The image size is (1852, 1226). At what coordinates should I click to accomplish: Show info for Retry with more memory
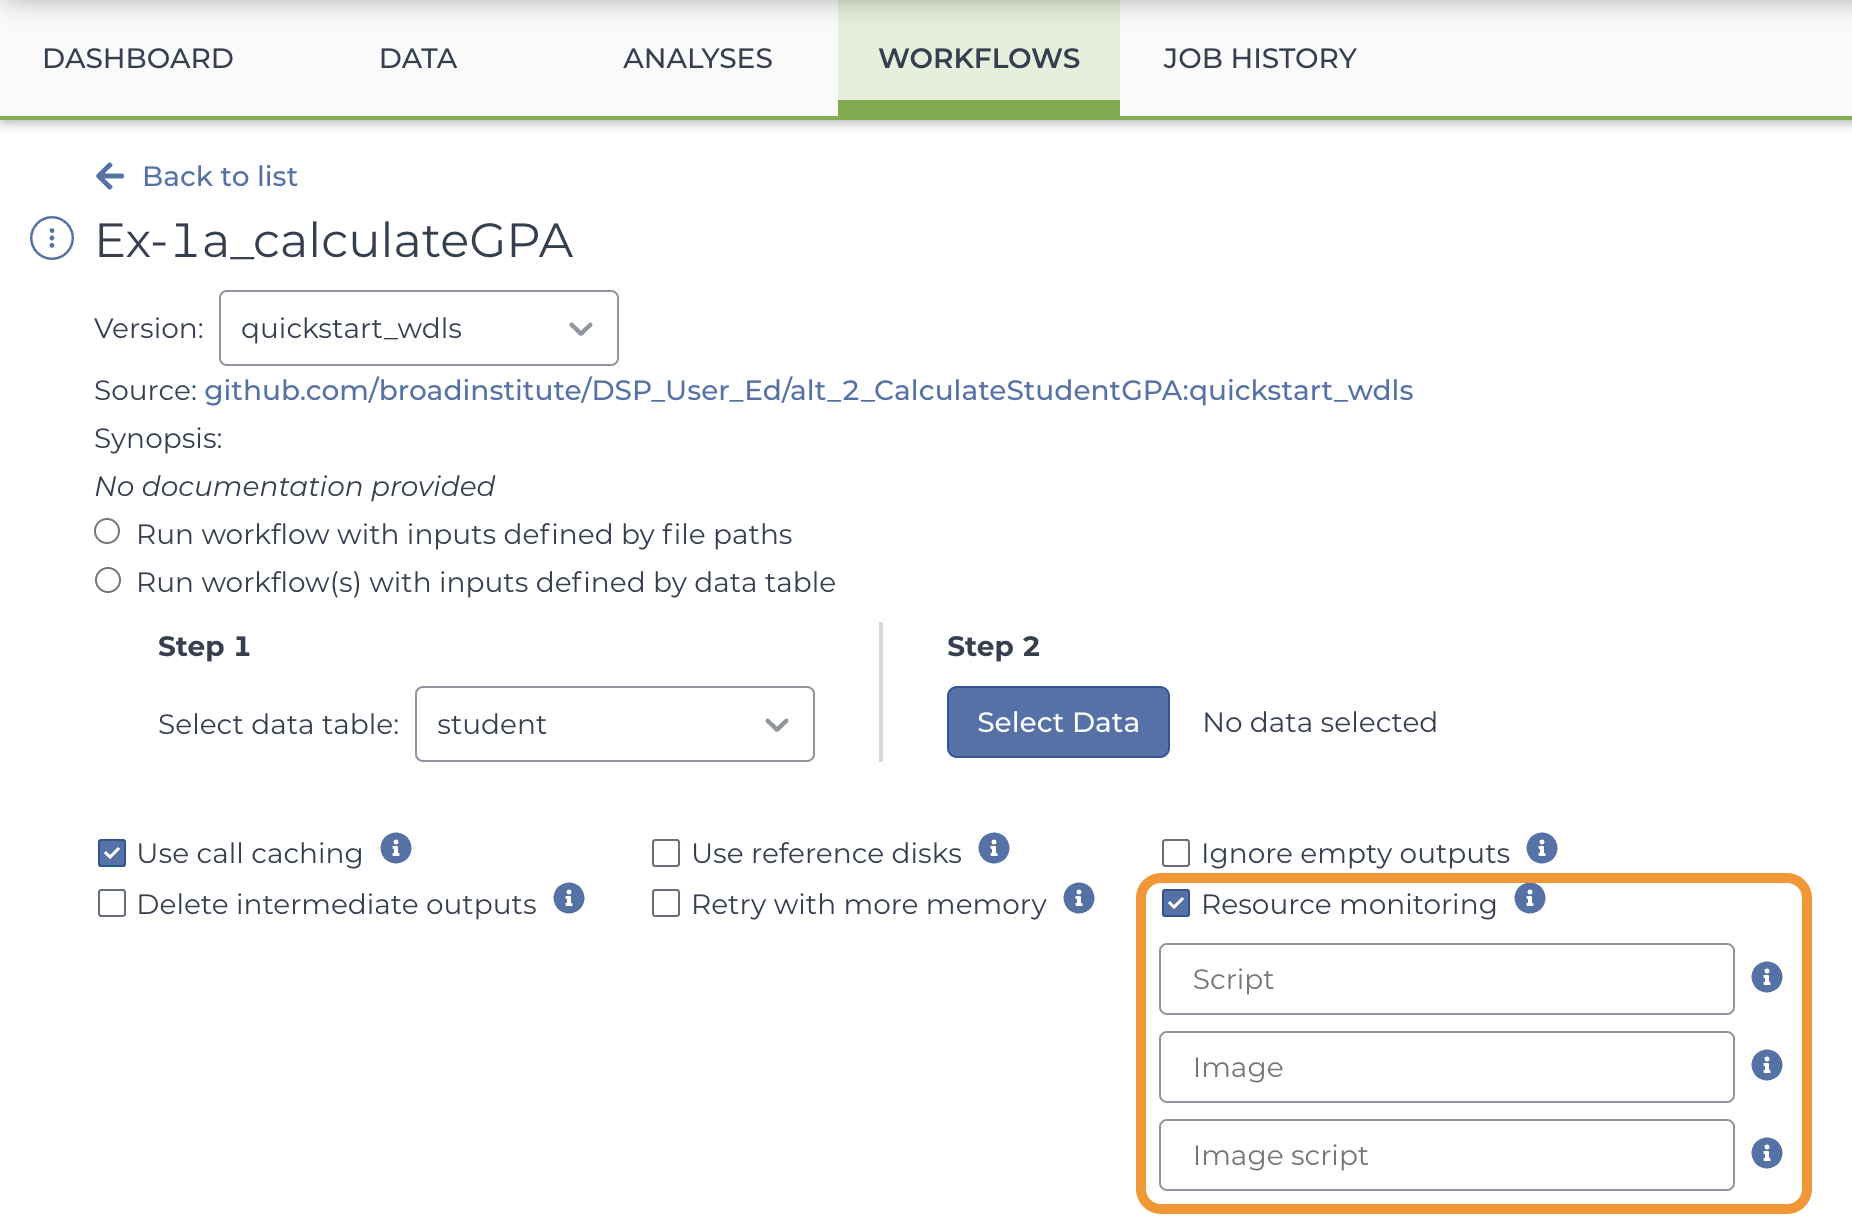point(1079,898)
